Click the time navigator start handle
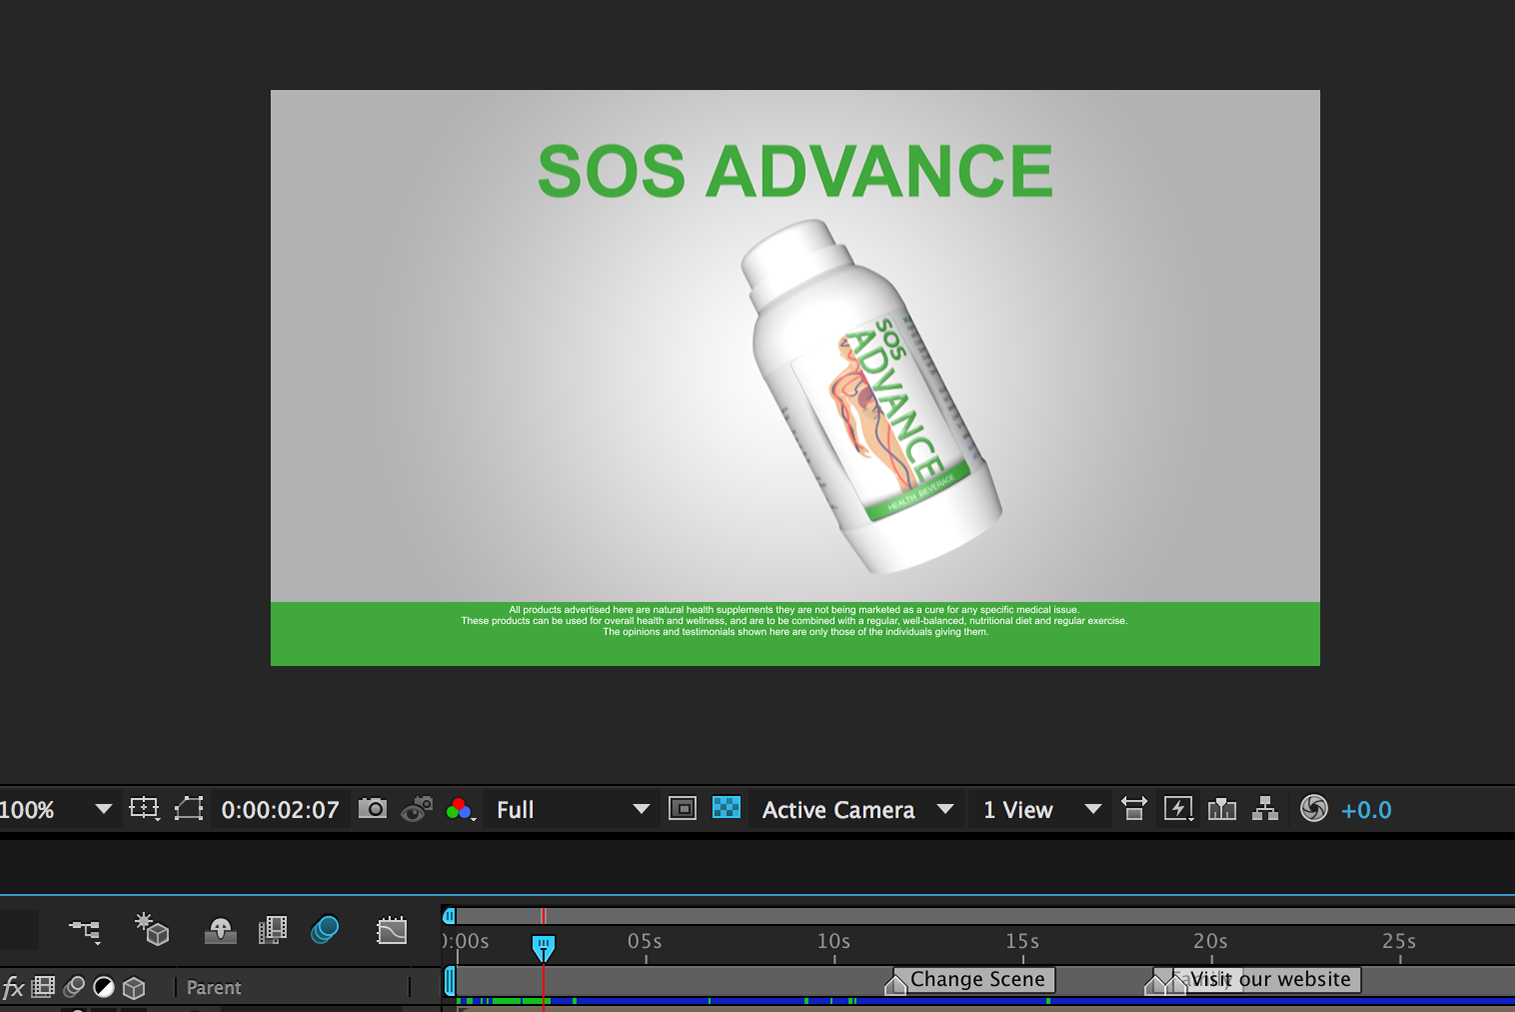Screen dimensions: 1515x1012 (x=449, y=915)
